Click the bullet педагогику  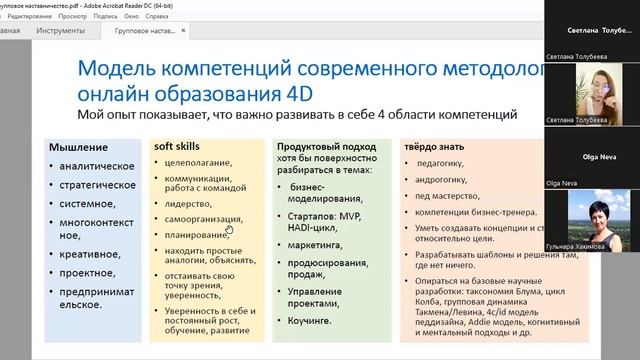(440, 163)
